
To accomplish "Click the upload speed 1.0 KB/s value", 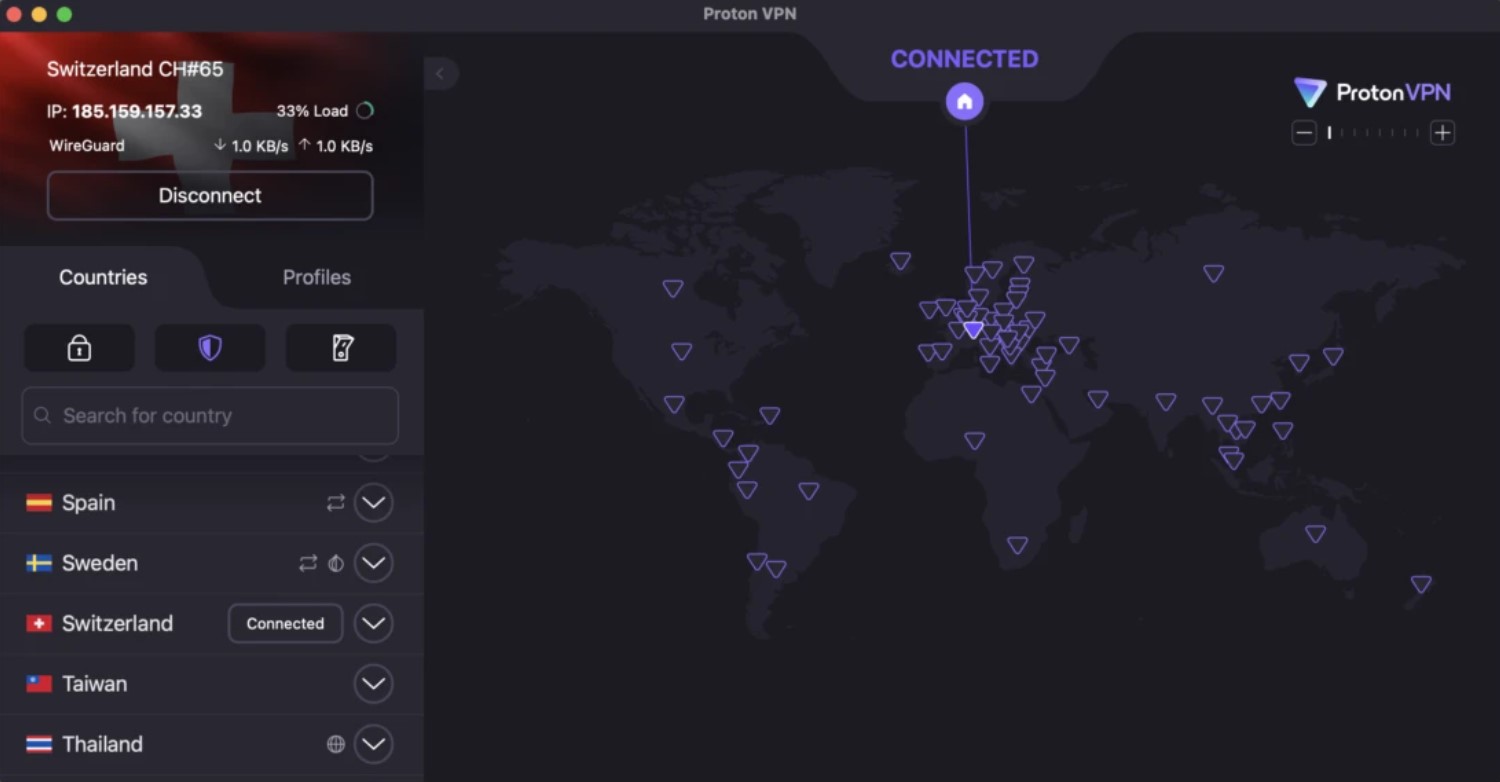I will pyautogui.click(x=344, y=146).
